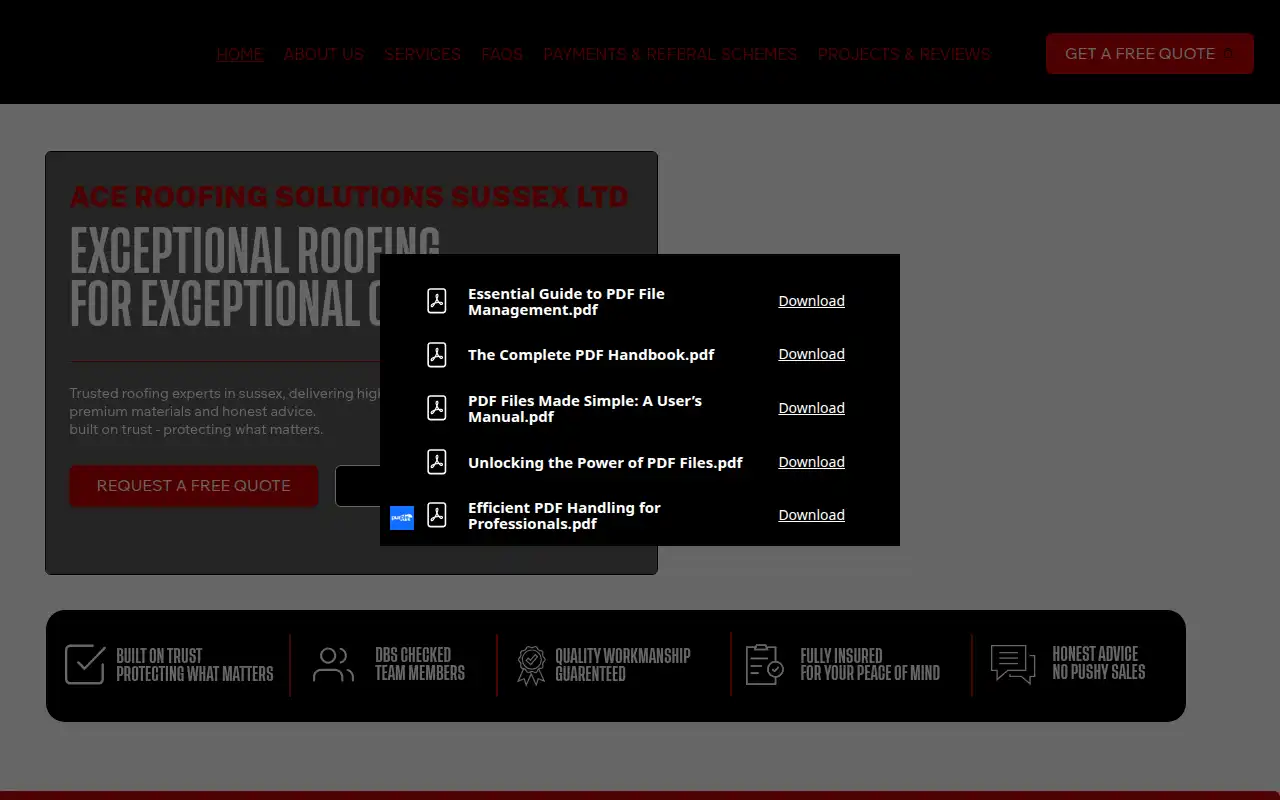Click the lock icon in Get A Free Quote button
The width and height of the screenshot is (1280, 800).
coord(1229,54)
